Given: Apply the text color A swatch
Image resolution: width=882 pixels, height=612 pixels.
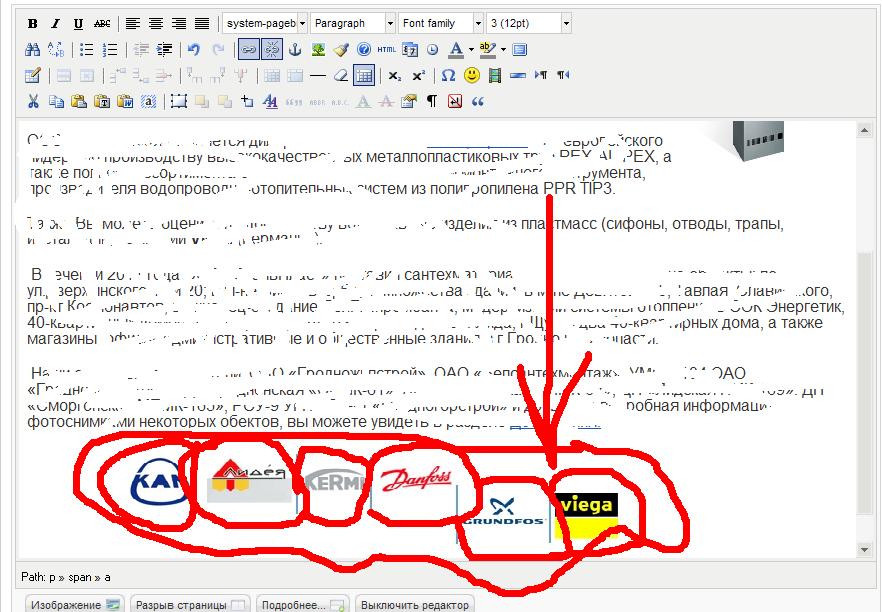Looking at the screenshot, I should (x=456, y=50).
